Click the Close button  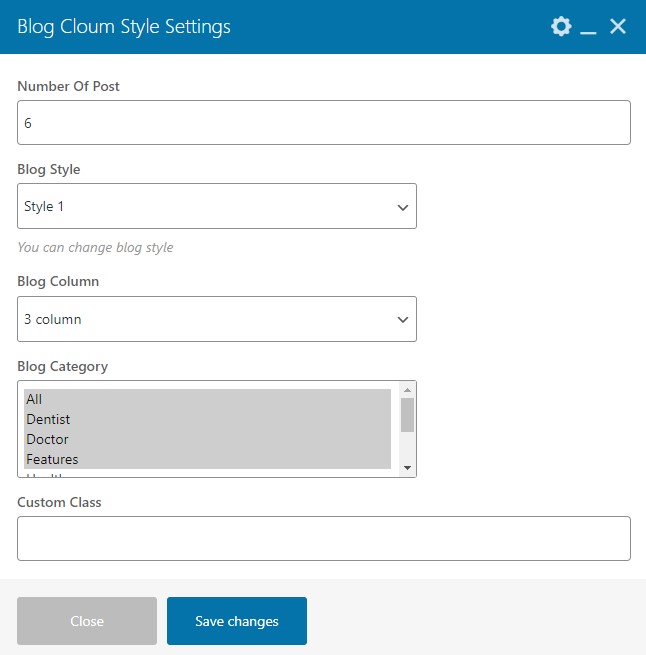[x=87, y=621]
